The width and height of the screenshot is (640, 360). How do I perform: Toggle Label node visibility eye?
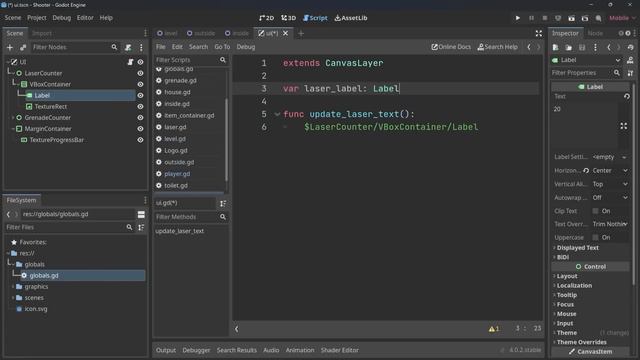[x=140, y=96]
